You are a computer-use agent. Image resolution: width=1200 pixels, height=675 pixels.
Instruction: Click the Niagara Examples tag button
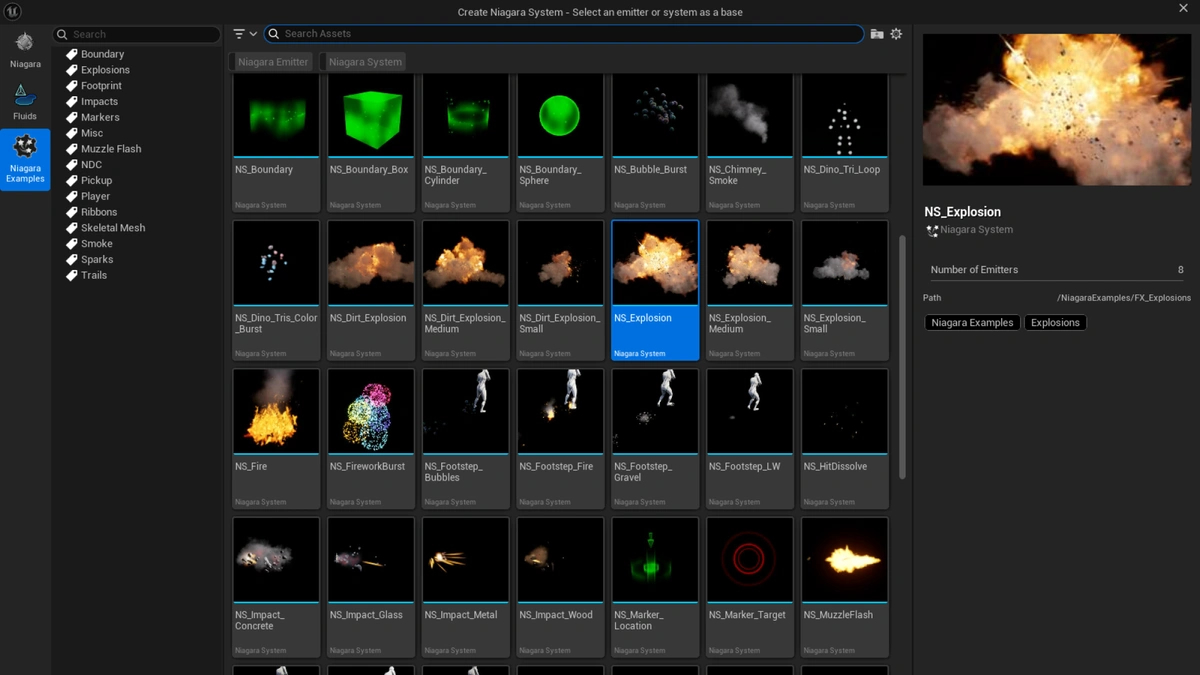(x=972, y=323)
